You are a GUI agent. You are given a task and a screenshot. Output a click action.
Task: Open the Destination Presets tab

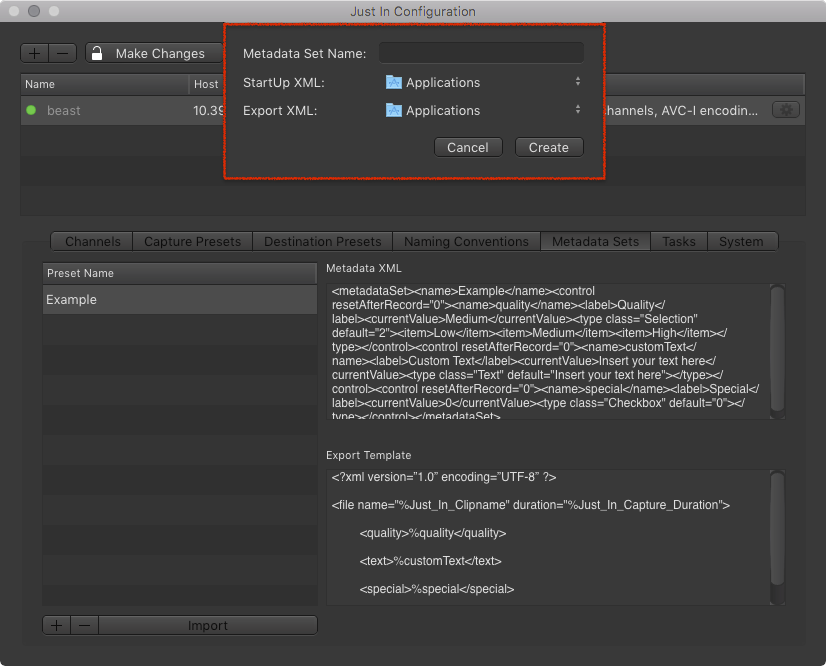coord(322,241)
